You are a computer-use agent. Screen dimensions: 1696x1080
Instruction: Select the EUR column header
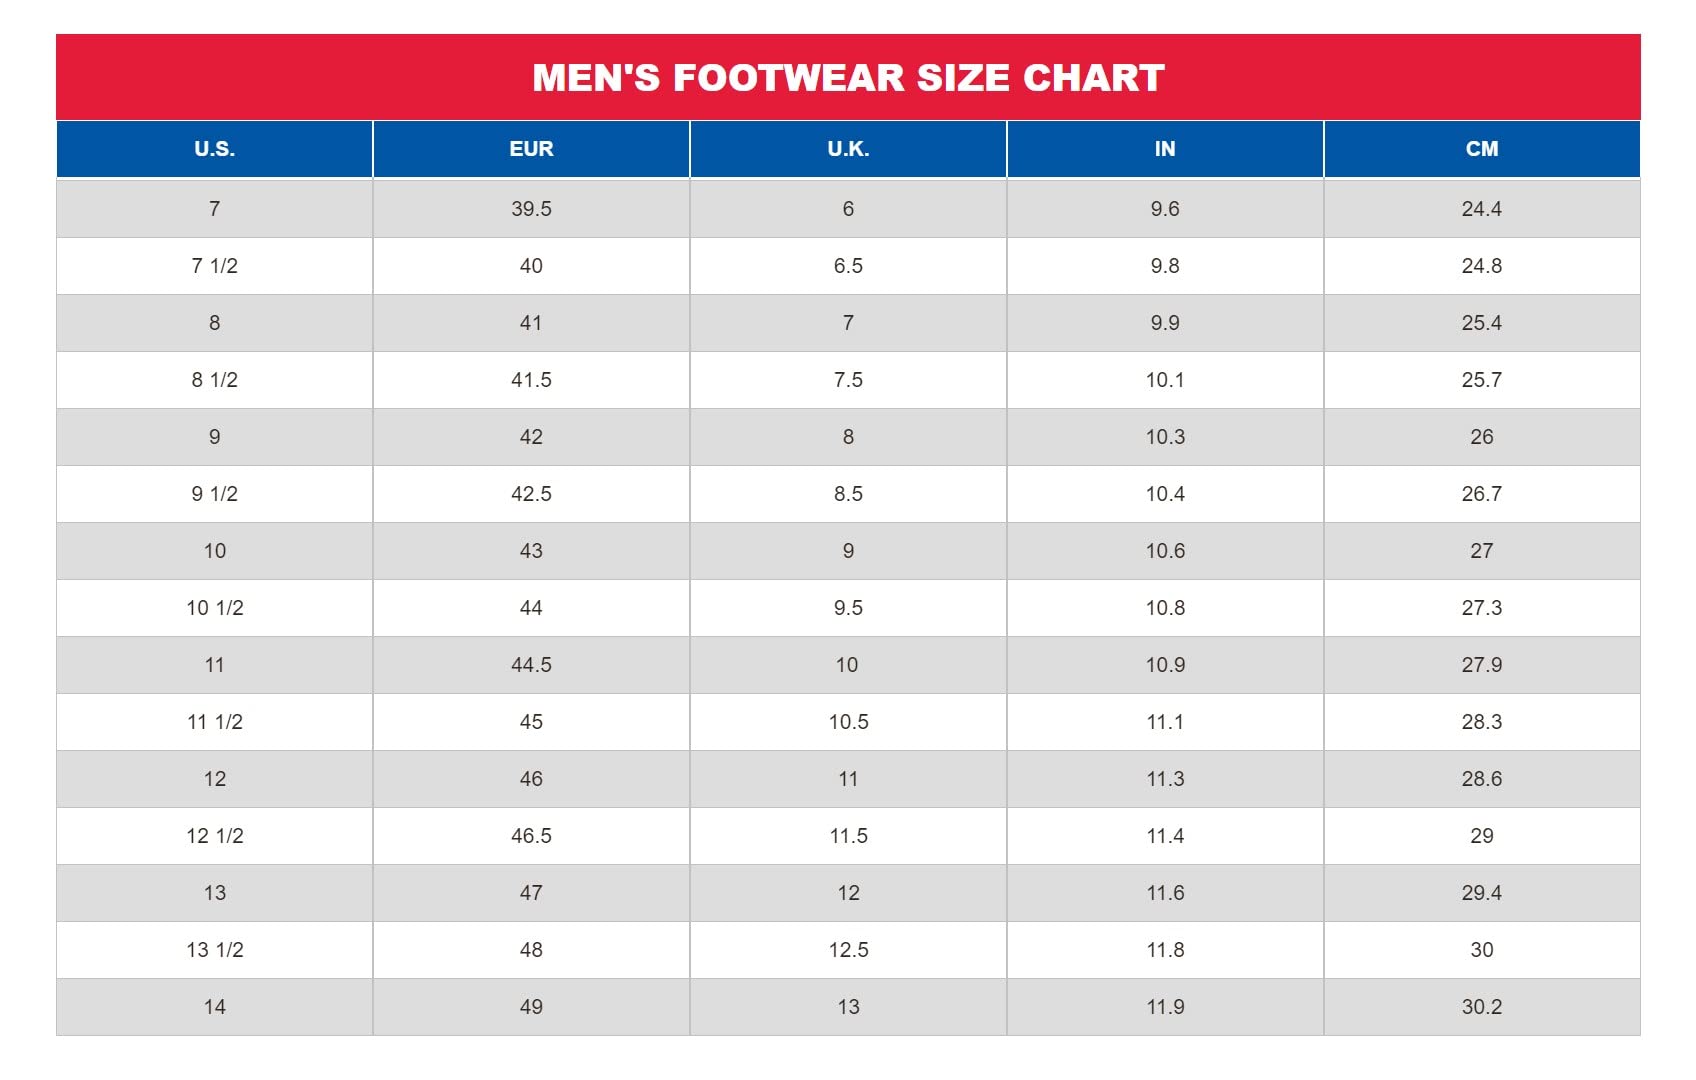pos(531,149)
